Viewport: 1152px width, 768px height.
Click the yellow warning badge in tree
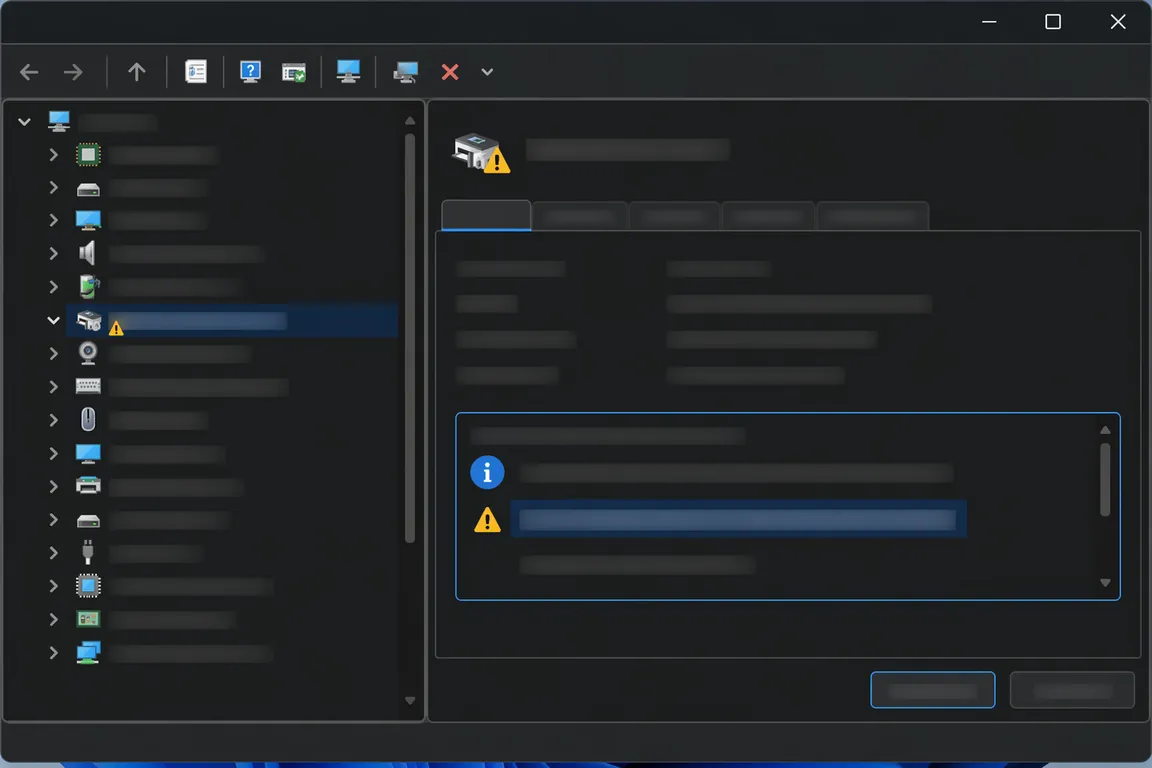tap(116, 328)
